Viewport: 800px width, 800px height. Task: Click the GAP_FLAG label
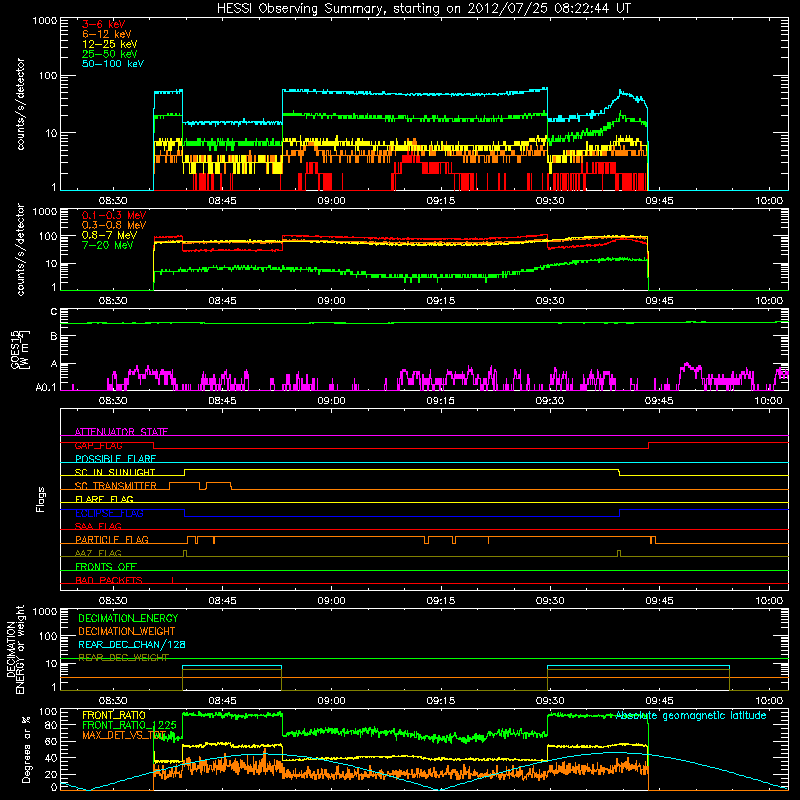(99, 445)
